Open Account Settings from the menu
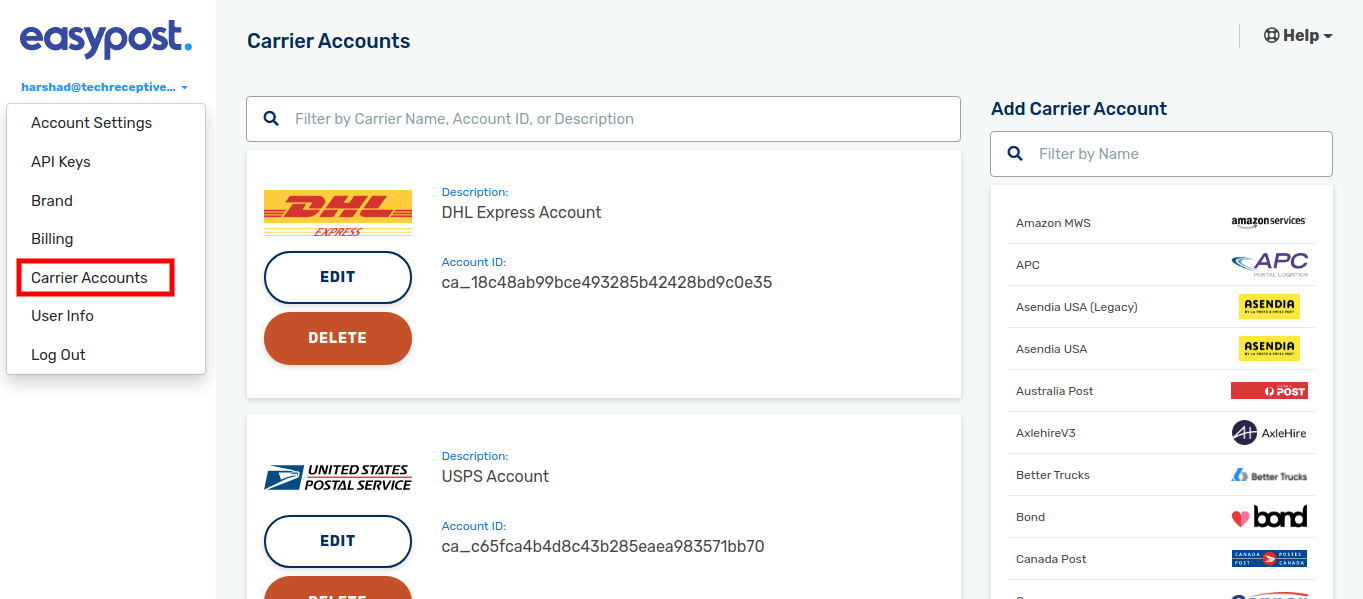This screenshot has height=599, width=1363. pyautogui.click(x=92, y=123)
